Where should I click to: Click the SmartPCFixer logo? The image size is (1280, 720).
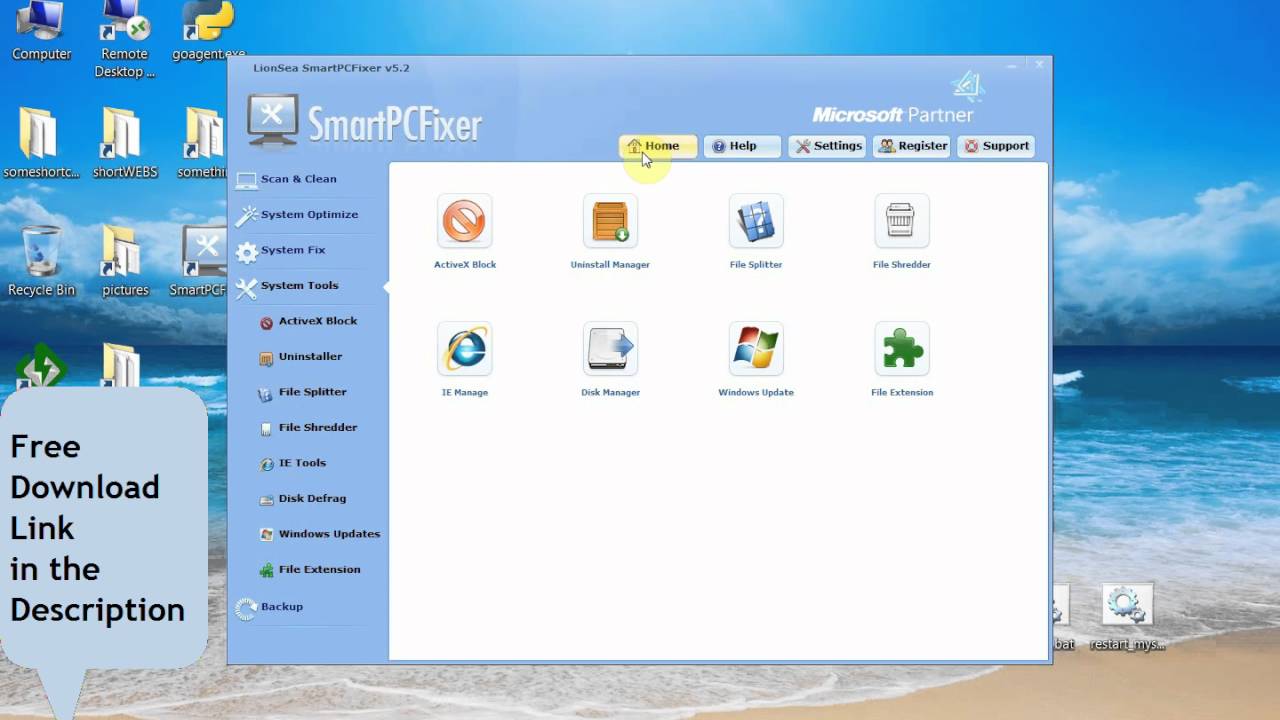365,123
